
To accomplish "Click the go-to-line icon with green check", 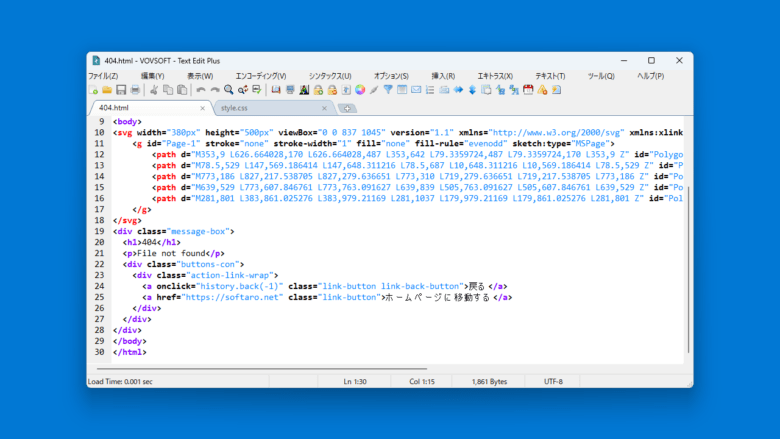I will click(256, 90).
